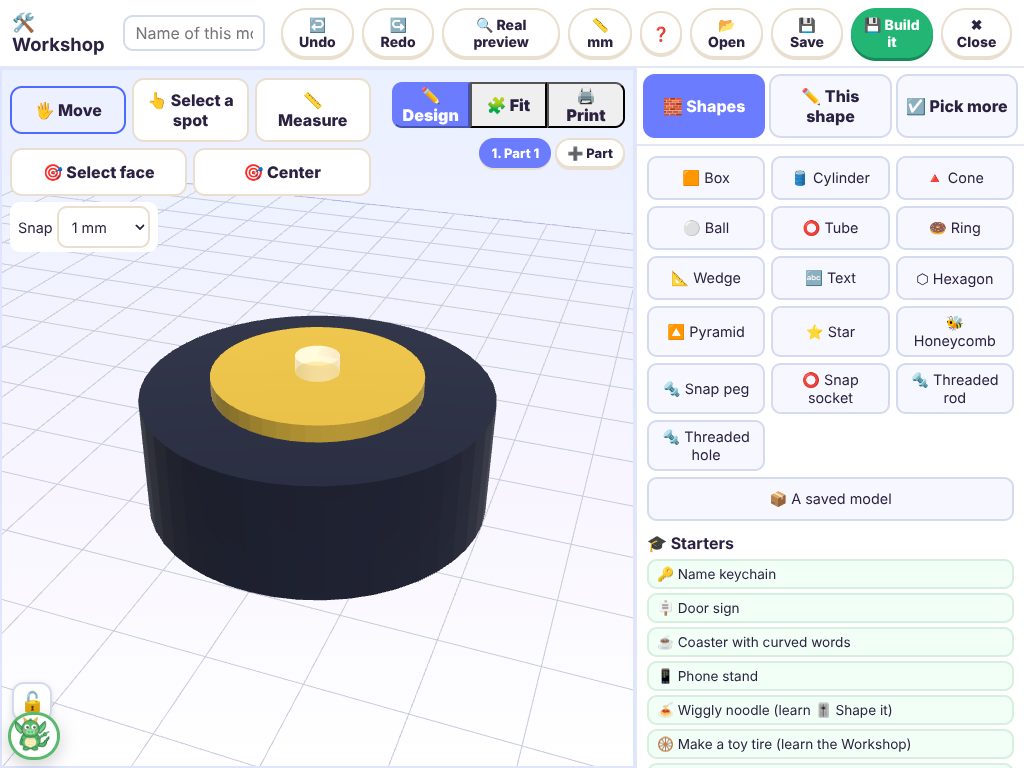The image size is (1024, 768).
Task: Load the Wiggly noodle starter
Action: pos(830,710)
